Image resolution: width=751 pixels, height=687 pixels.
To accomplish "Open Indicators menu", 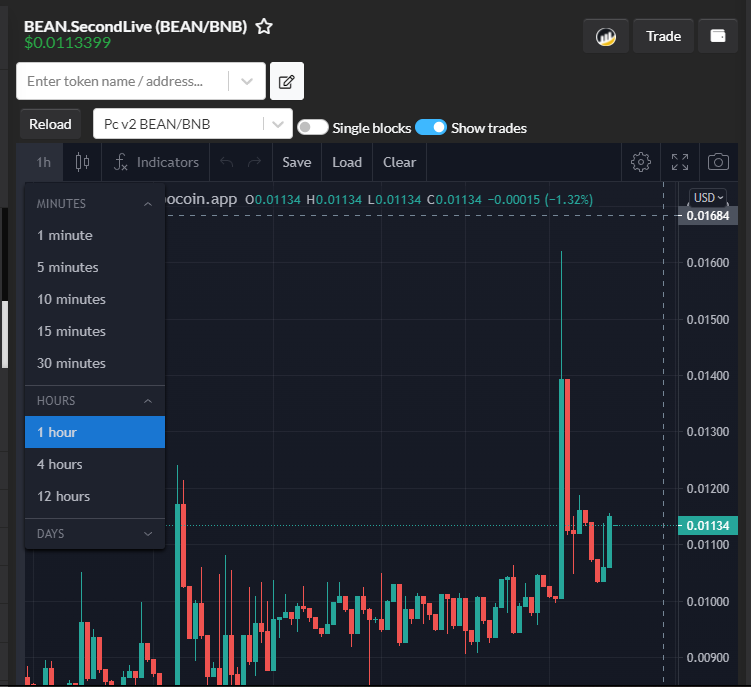I will [156, 162].
